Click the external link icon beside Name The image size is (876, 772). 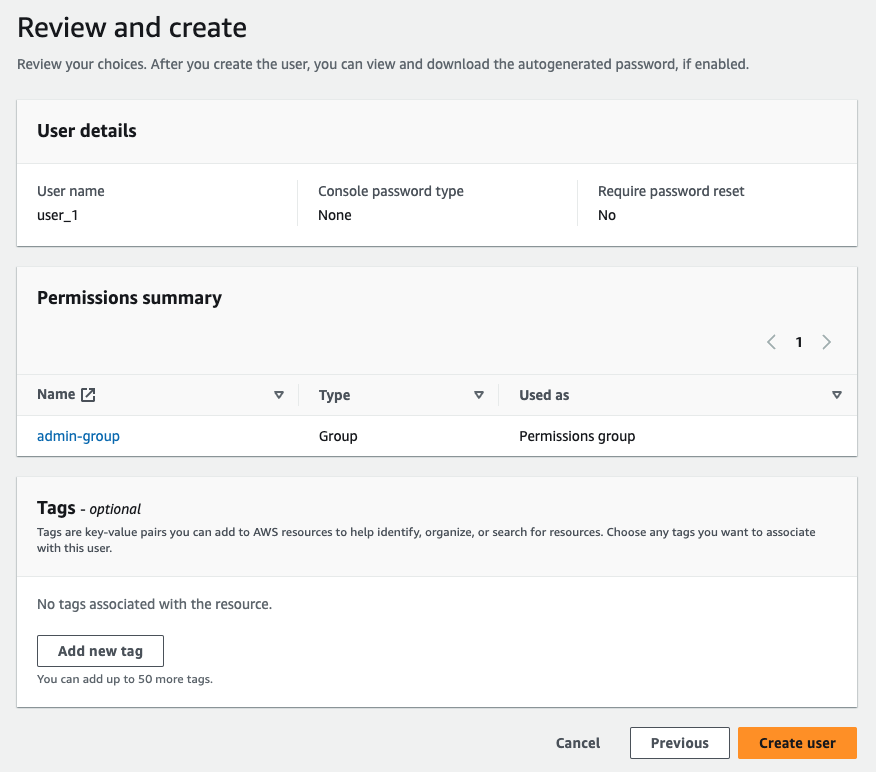88,395
